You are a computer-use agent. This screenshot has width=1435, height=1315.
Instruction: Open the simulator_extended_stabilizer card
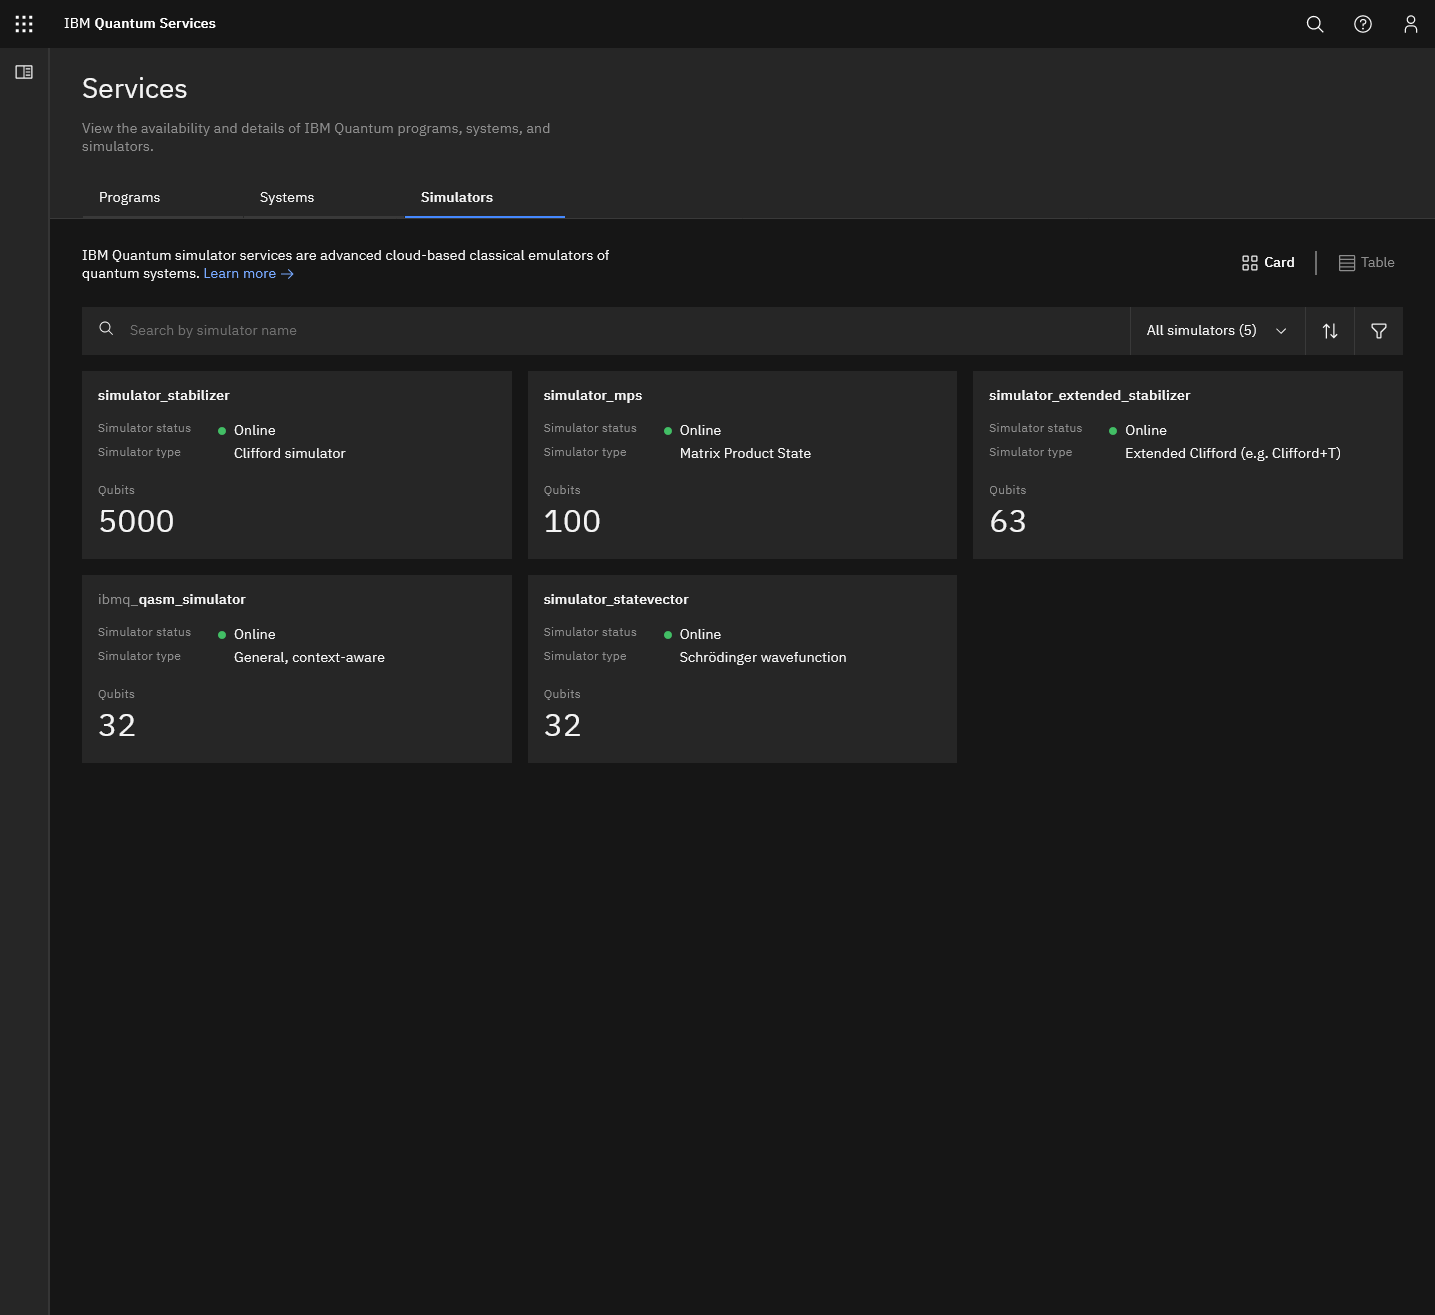point(1188,465)
